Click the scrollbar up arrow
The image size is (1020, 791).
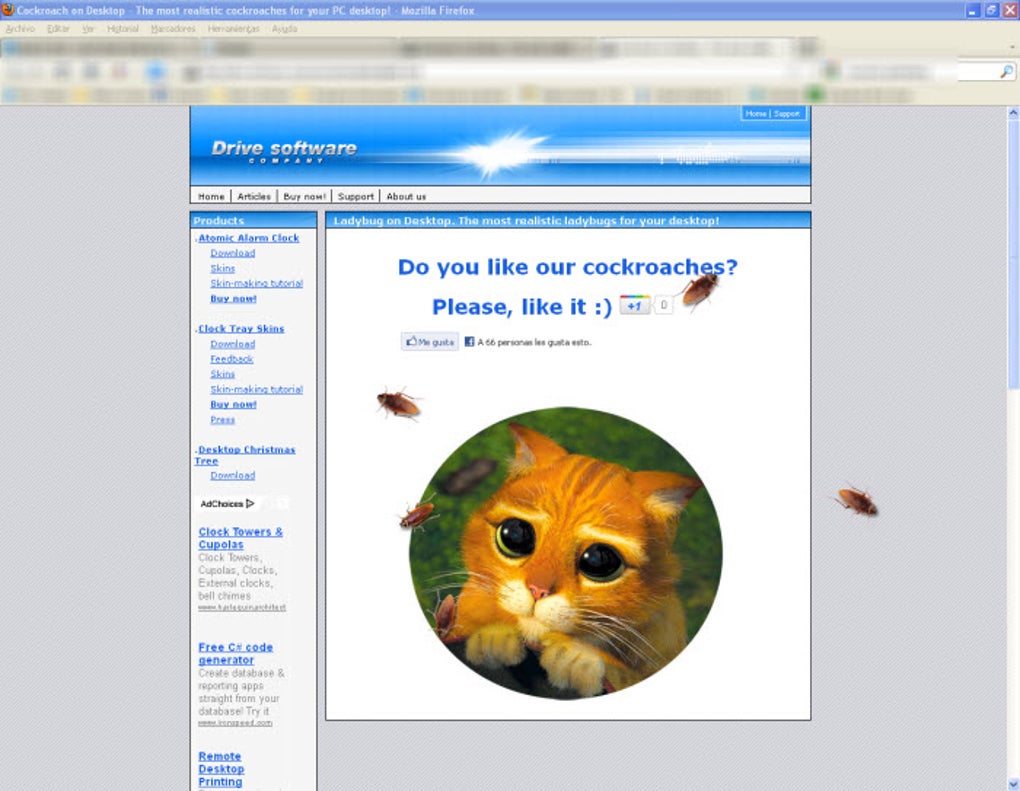point(1013,113)
